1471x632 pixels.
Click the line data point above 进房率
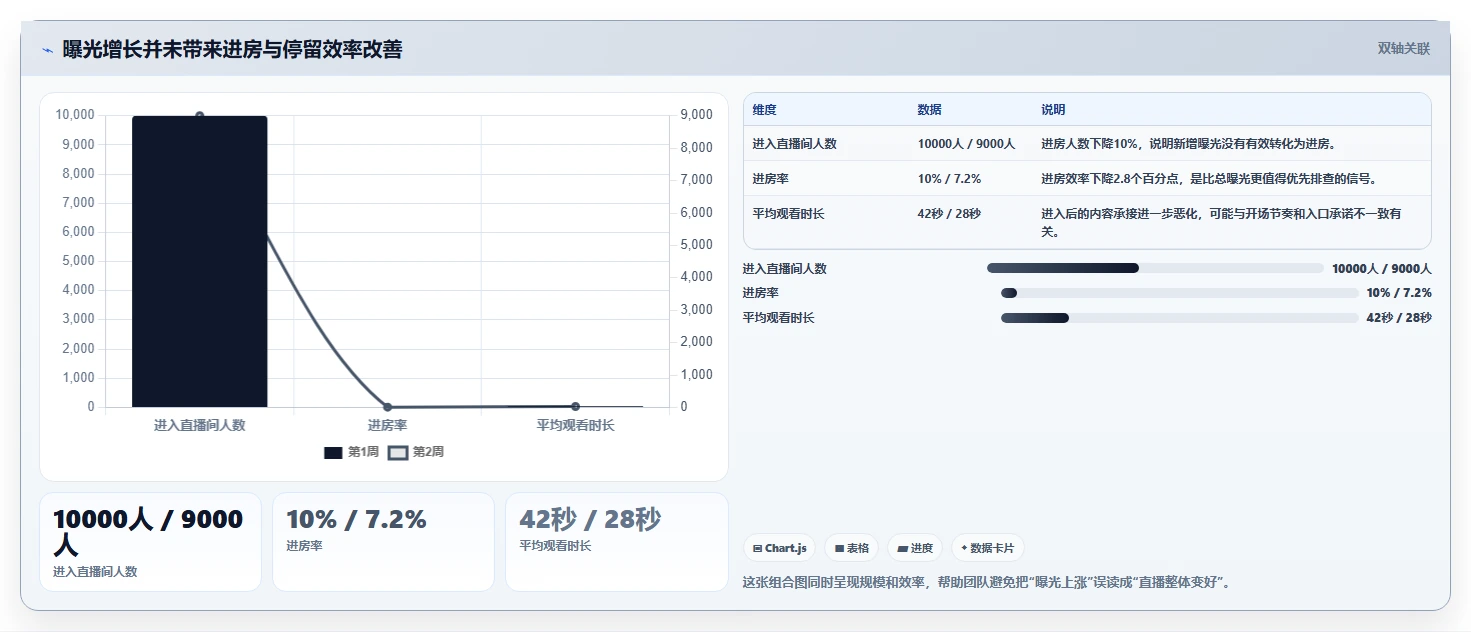[387, 407]
